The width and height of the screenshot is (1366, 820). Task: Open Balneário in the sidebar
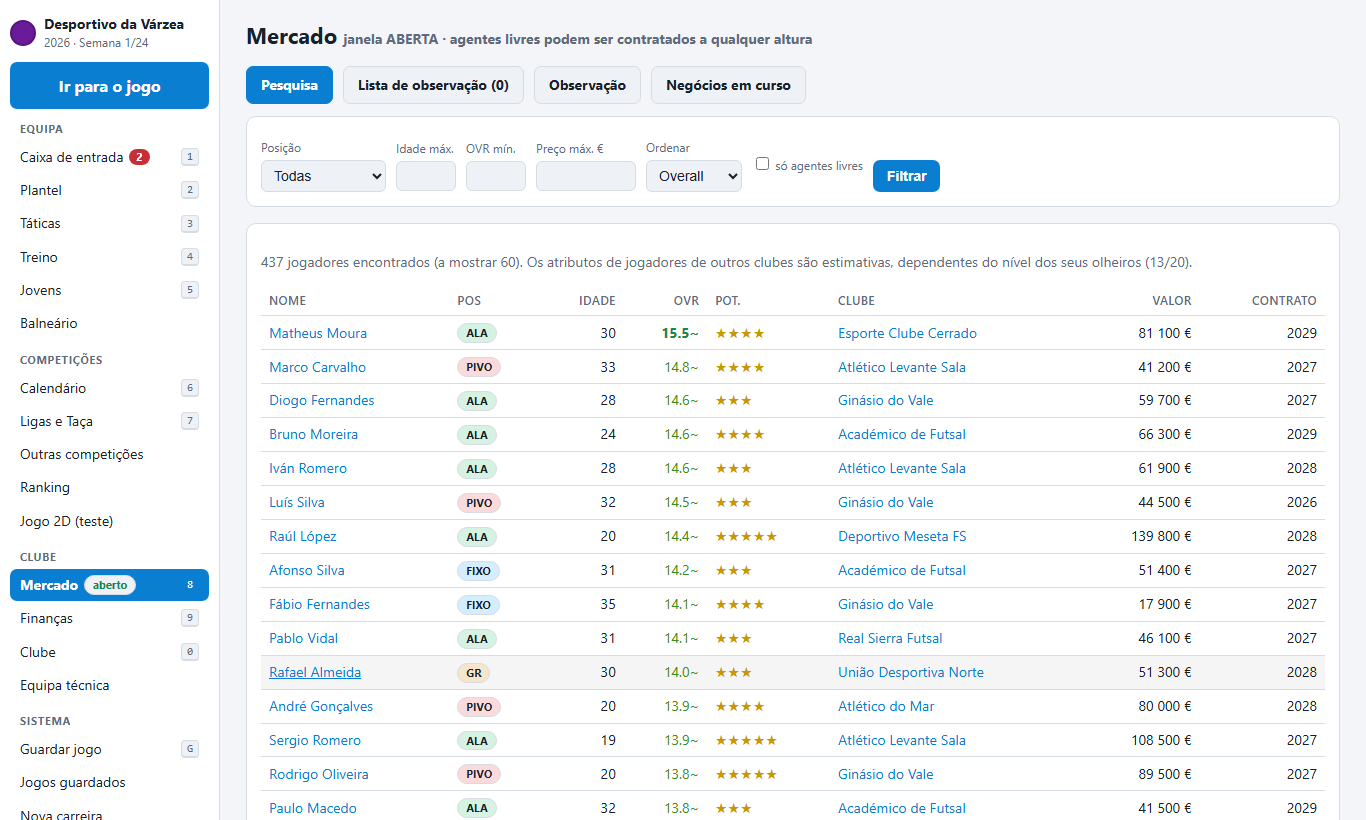tap(109, 323)
